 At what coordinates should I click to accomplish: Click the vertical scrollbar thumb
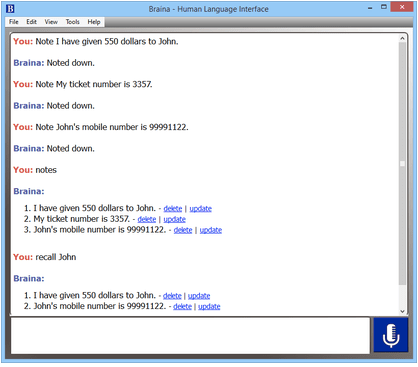[x=402, y=163]
